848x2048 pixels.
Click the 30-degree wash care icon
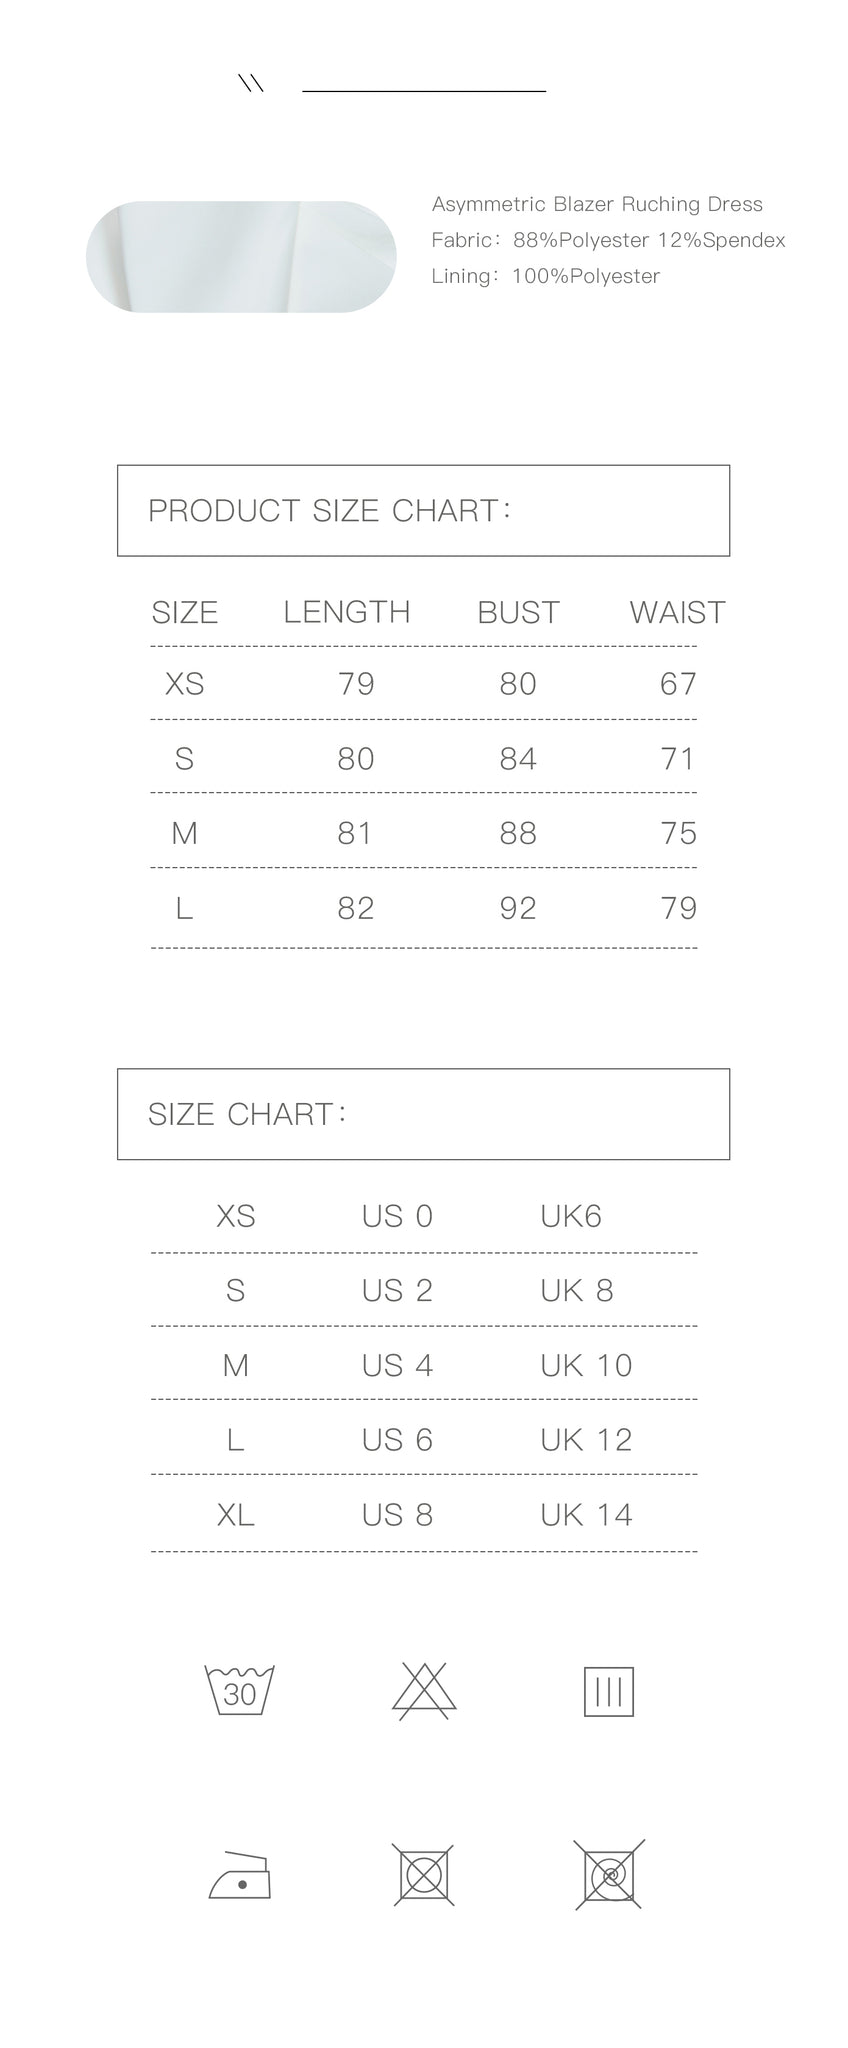239,1690
